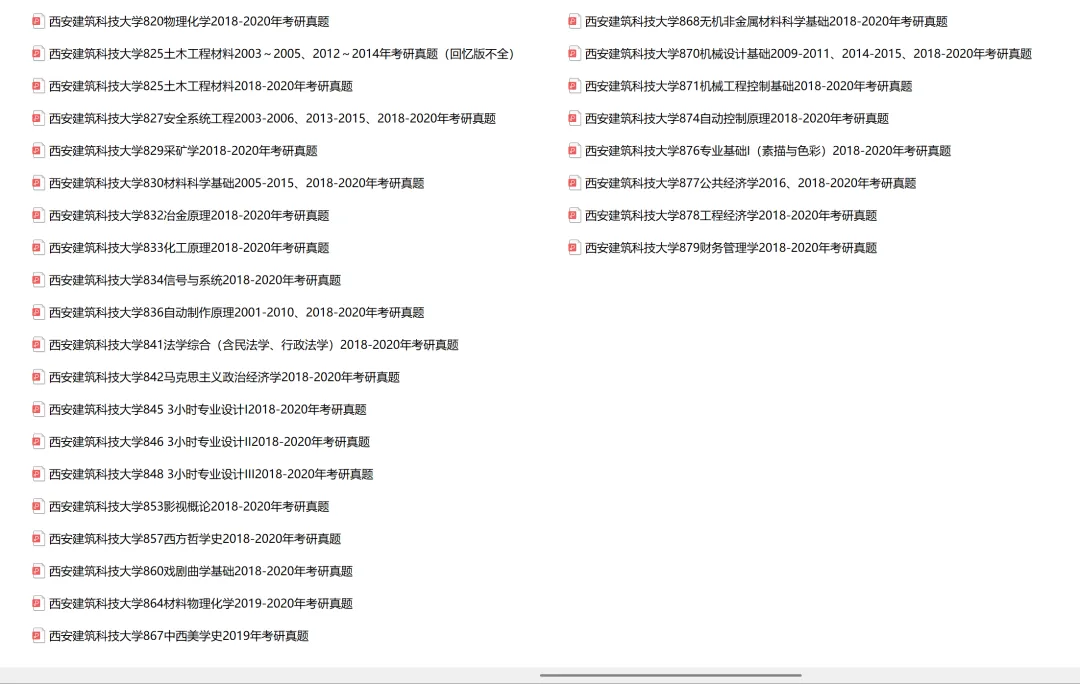Click PDF icon of 833化工原理 file
This screenshot has width=1080, height=684.
(37, 248)
